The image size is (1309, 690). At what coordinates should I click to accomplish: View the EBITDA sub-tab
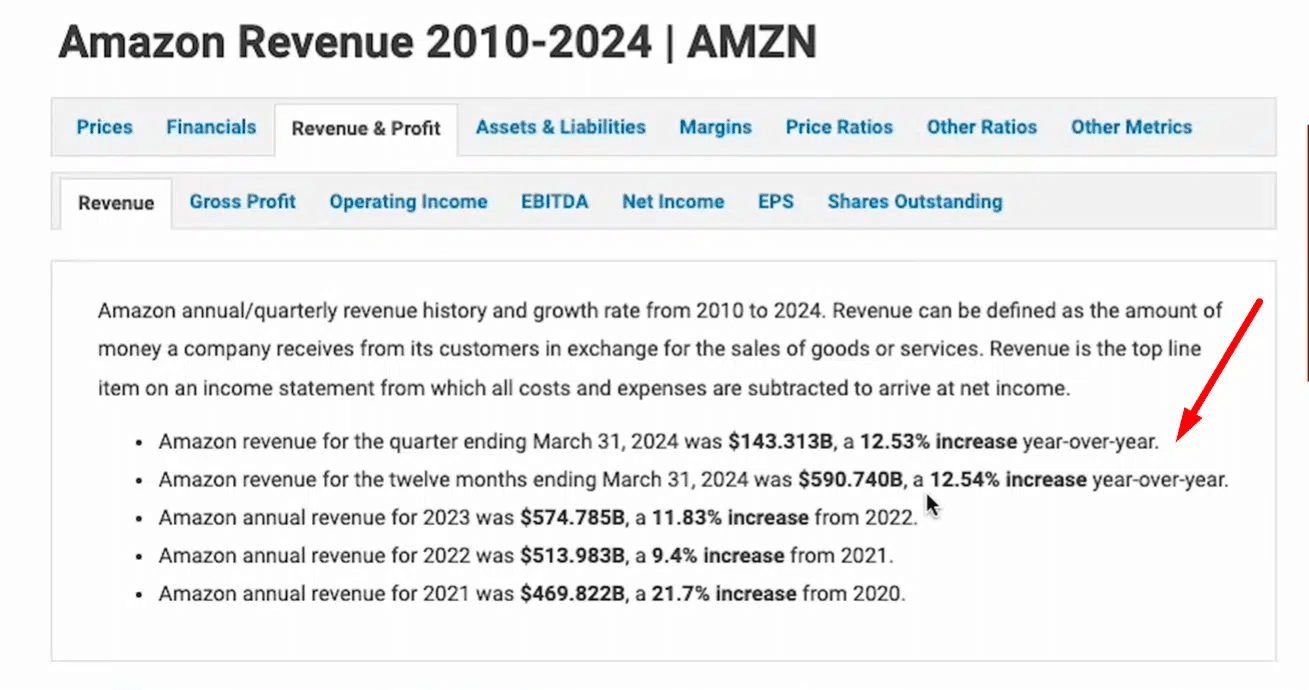pyautogui.click(x=554, y=201)
